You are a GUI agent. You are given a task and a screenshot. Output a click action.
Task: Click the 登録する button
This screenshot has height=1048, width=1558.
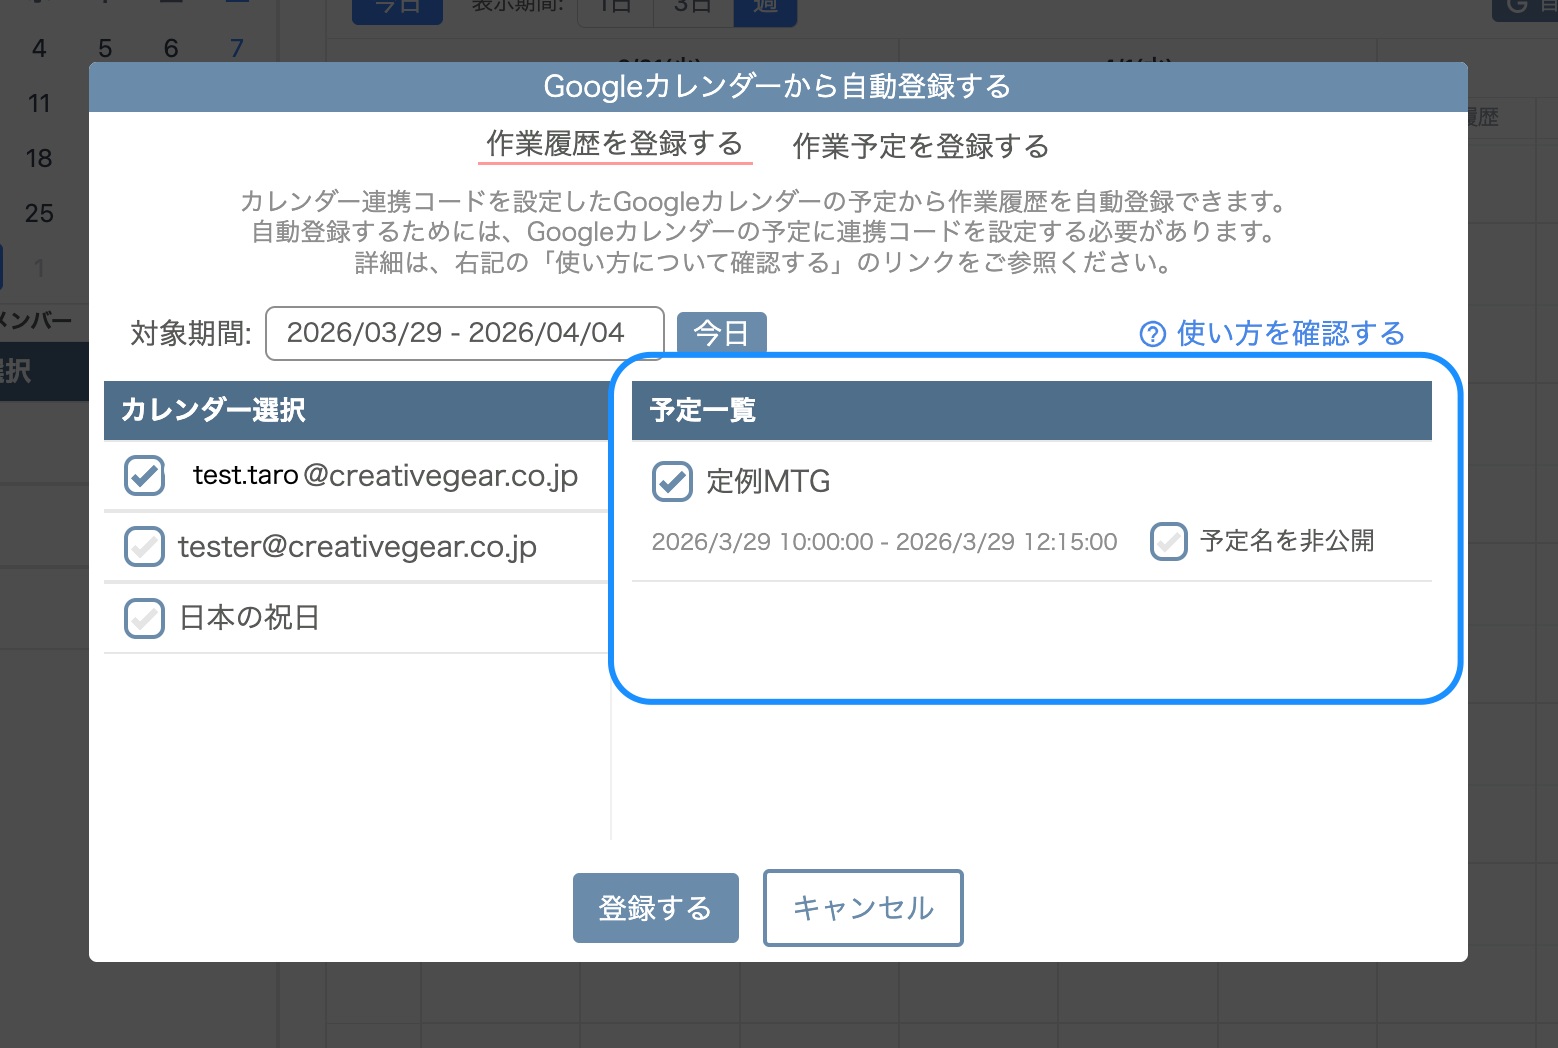click(x=655, y=908)
